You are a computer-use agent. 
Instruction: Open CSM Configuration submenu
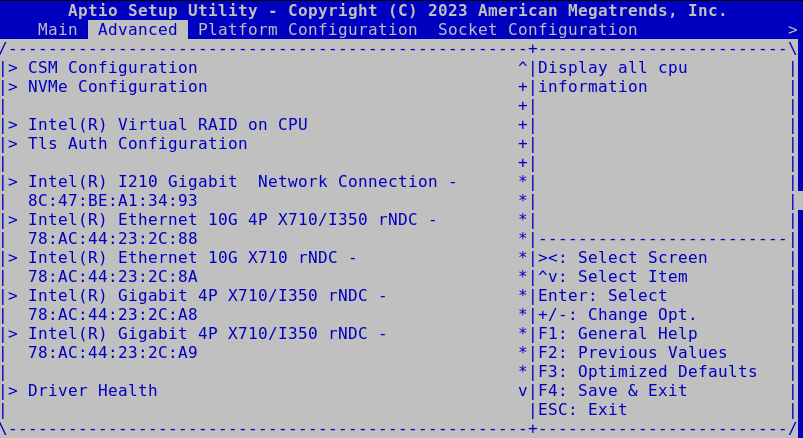point(112,68)
